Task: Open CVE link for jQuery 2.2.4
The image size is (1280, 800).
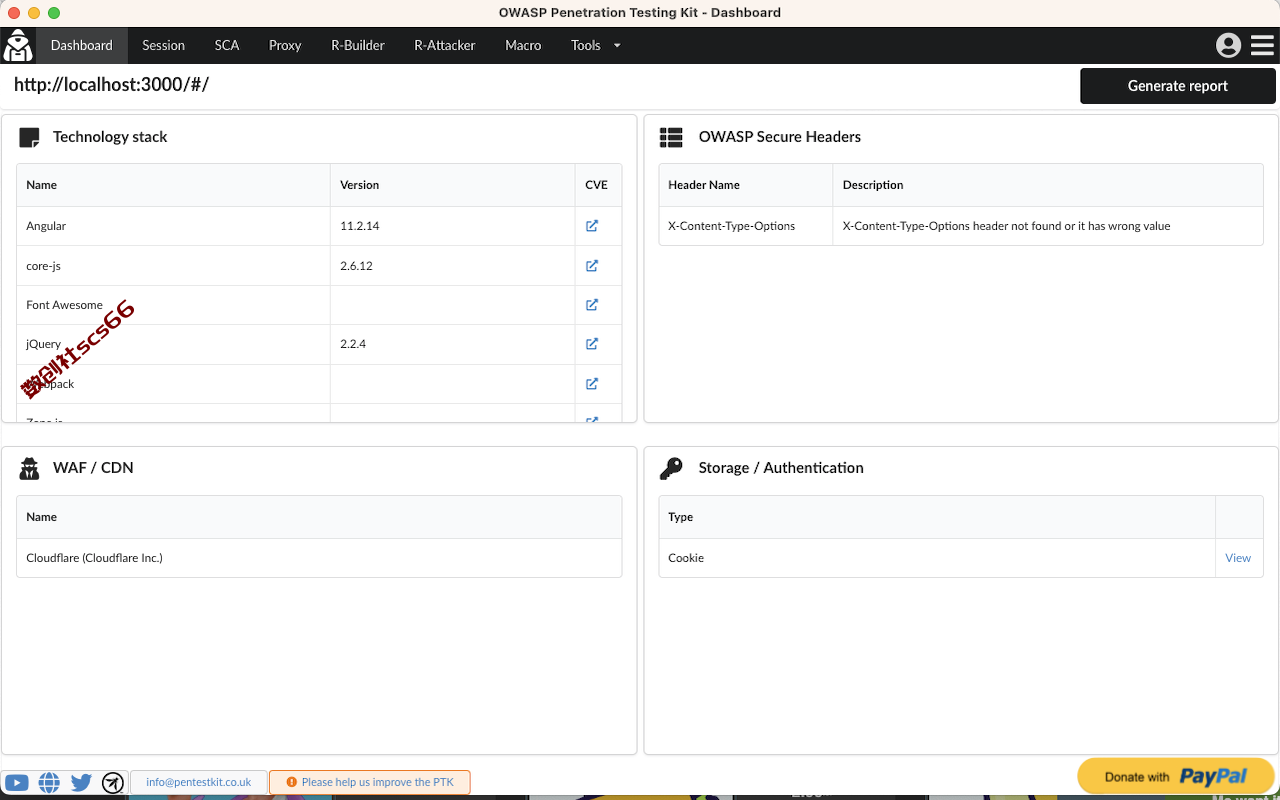Action: pyautogui.click(x=592, y=344)
